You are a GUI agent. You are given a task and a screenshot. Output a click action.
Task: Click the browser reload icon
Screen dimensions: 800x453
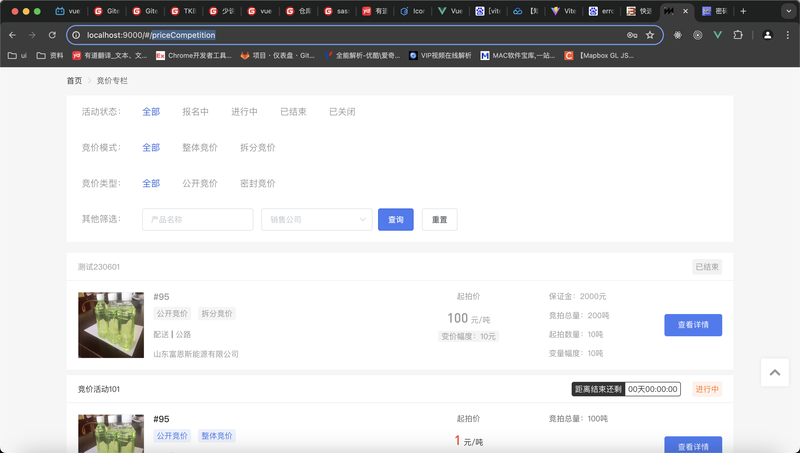[50, 35]
